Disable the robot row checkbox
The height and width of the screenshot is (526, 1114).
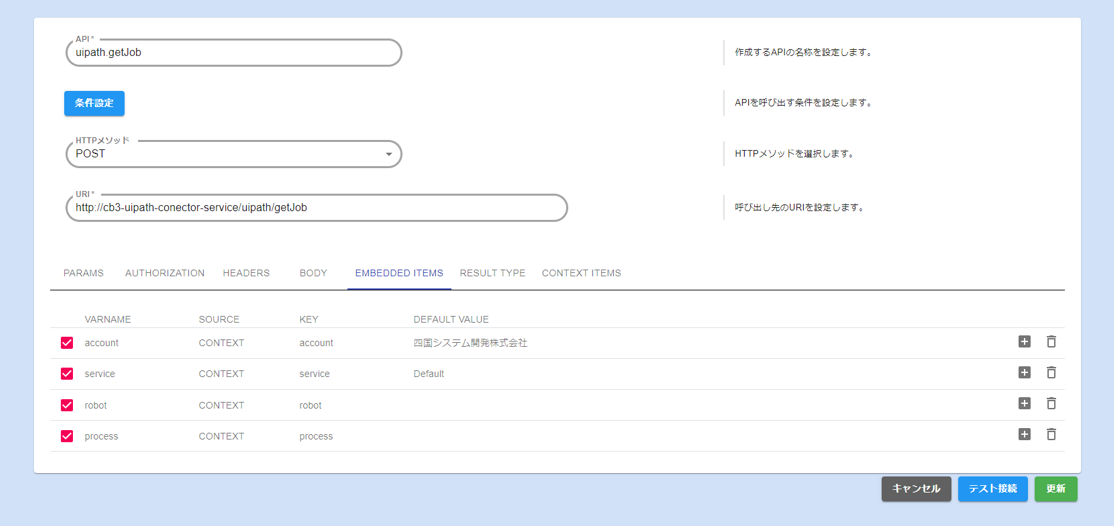(67, 405)
